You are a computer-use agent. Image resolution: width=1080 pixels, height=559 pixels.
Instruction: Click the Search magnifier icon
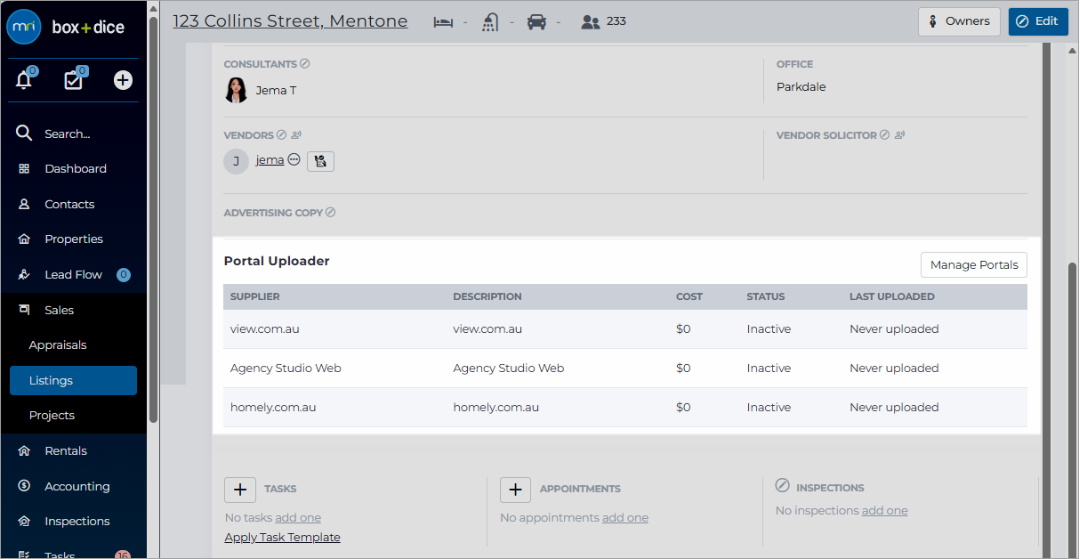[24, 134]
